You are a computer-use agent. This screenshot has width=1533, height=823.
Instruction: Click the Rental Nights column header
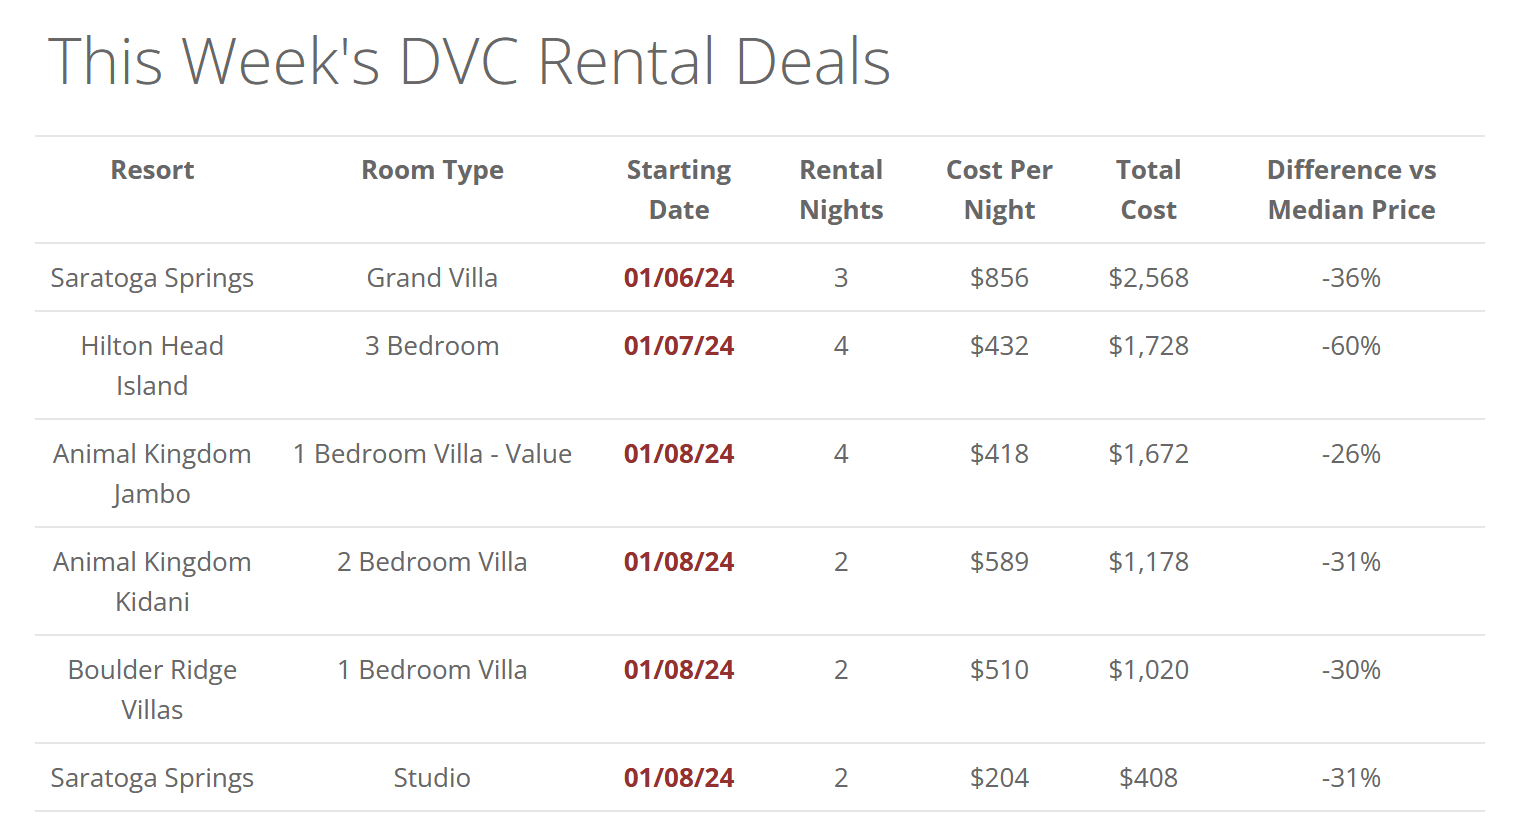[841, 190]
